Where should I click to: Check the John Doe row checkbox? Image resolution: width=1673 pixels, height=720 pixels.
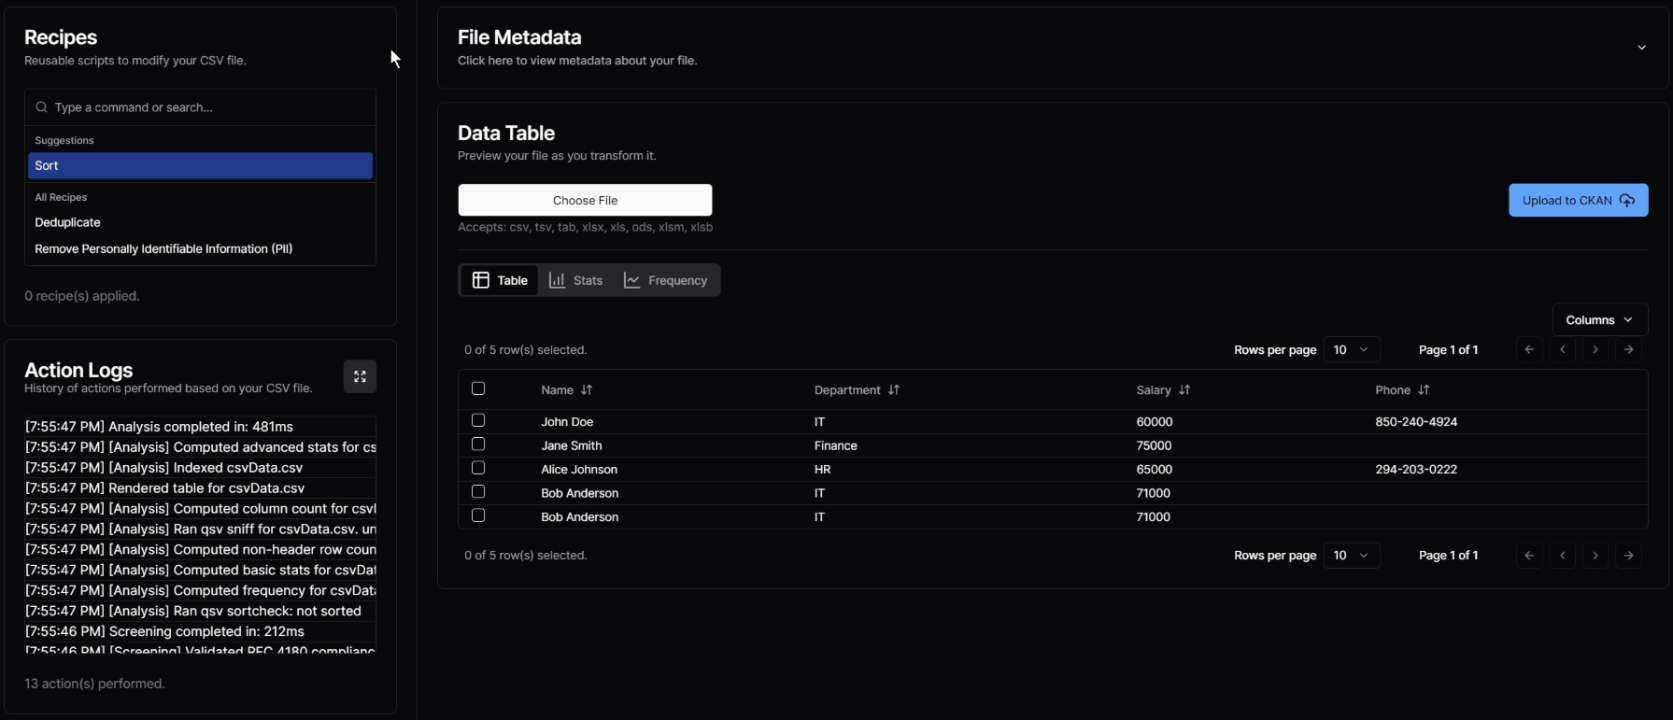click(x=478, y=420)
